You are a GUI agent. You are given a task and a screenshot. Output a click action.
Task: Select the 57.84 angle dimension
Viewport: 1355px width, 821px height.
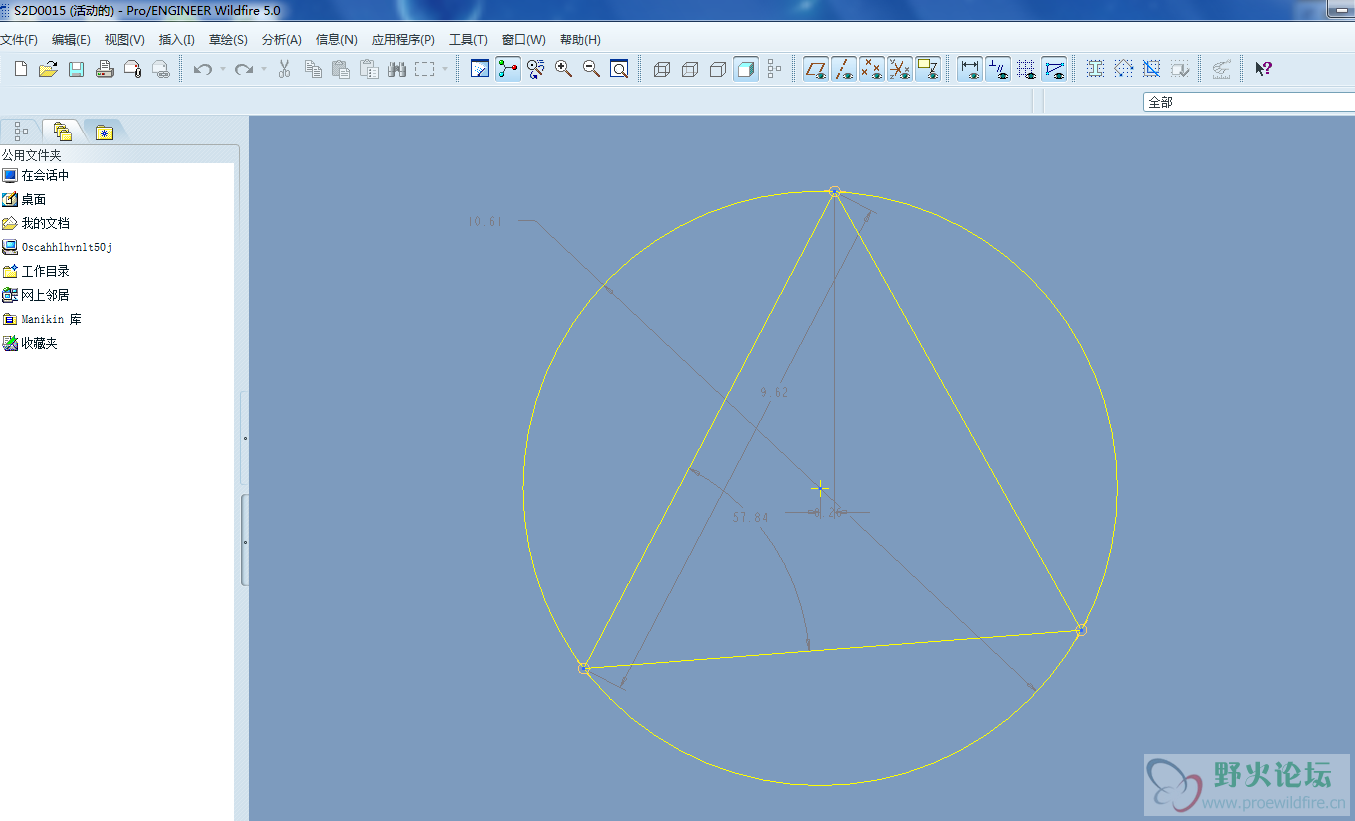751,518
